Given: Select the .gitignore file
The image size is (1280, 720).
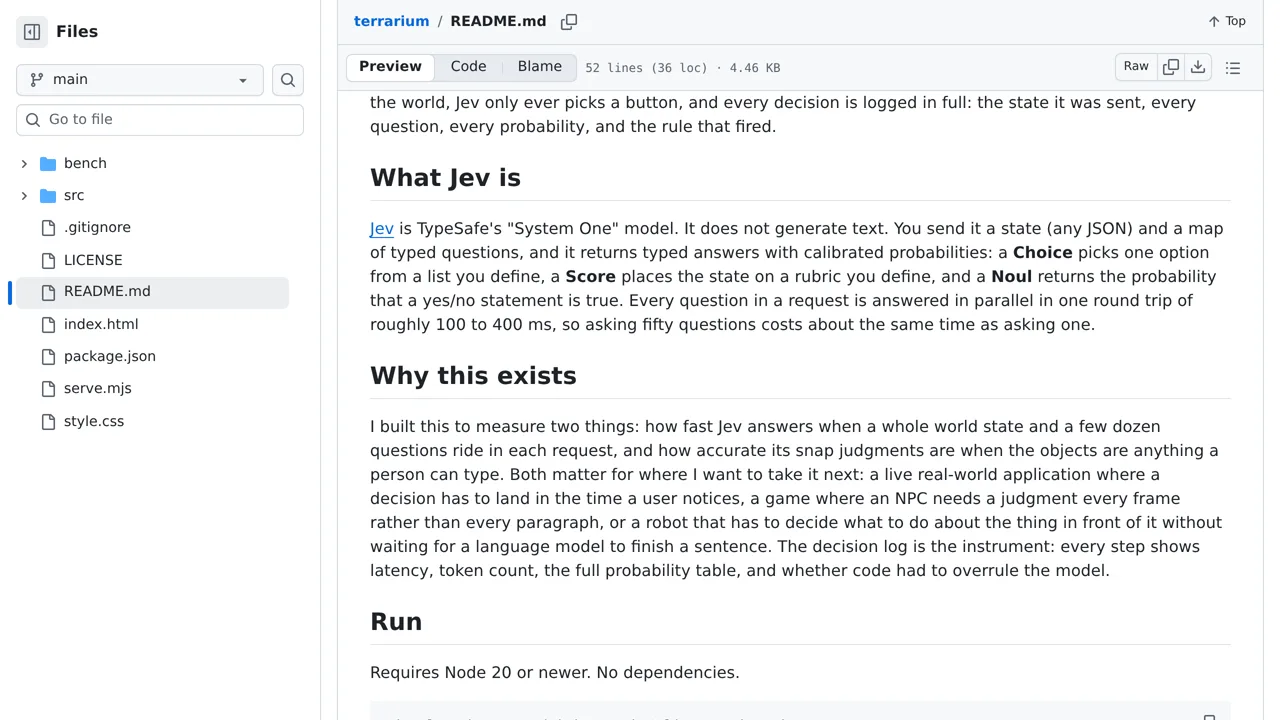Looking at the screenshot, I should coord(97,227).
